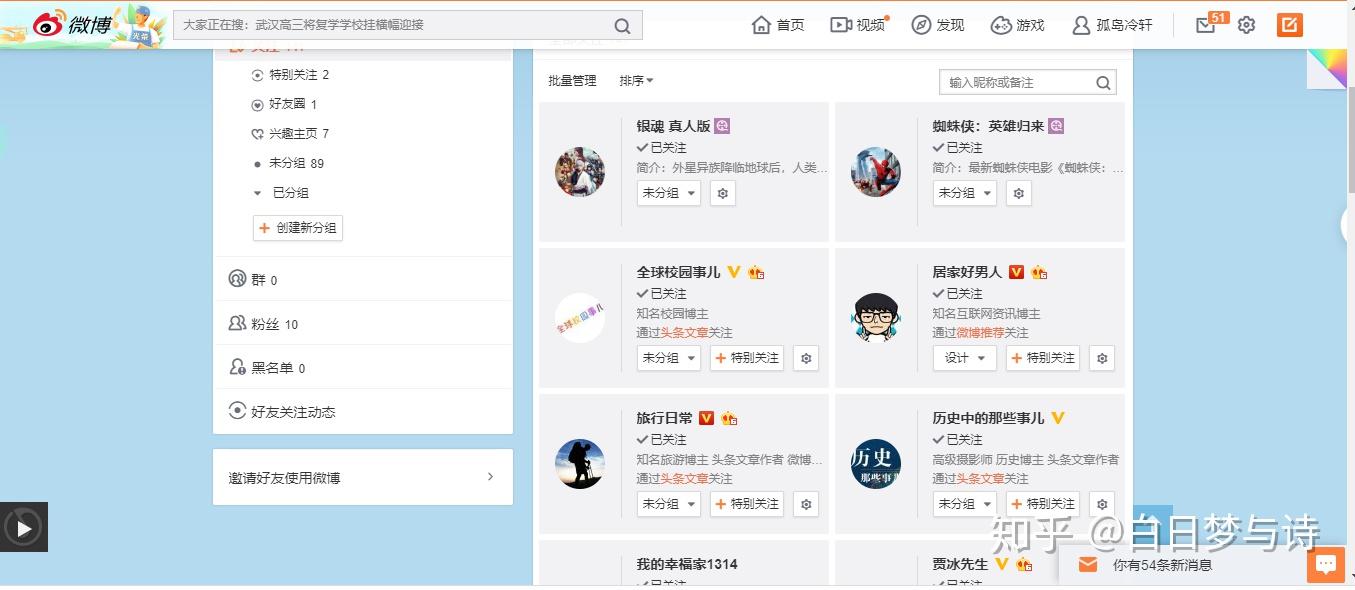Image resolution: width=1355 pixels, height=590 pixels.
Task: Open the group dropdown for 旅行日常
Action: pyautogui.click(x=669, y=504)
